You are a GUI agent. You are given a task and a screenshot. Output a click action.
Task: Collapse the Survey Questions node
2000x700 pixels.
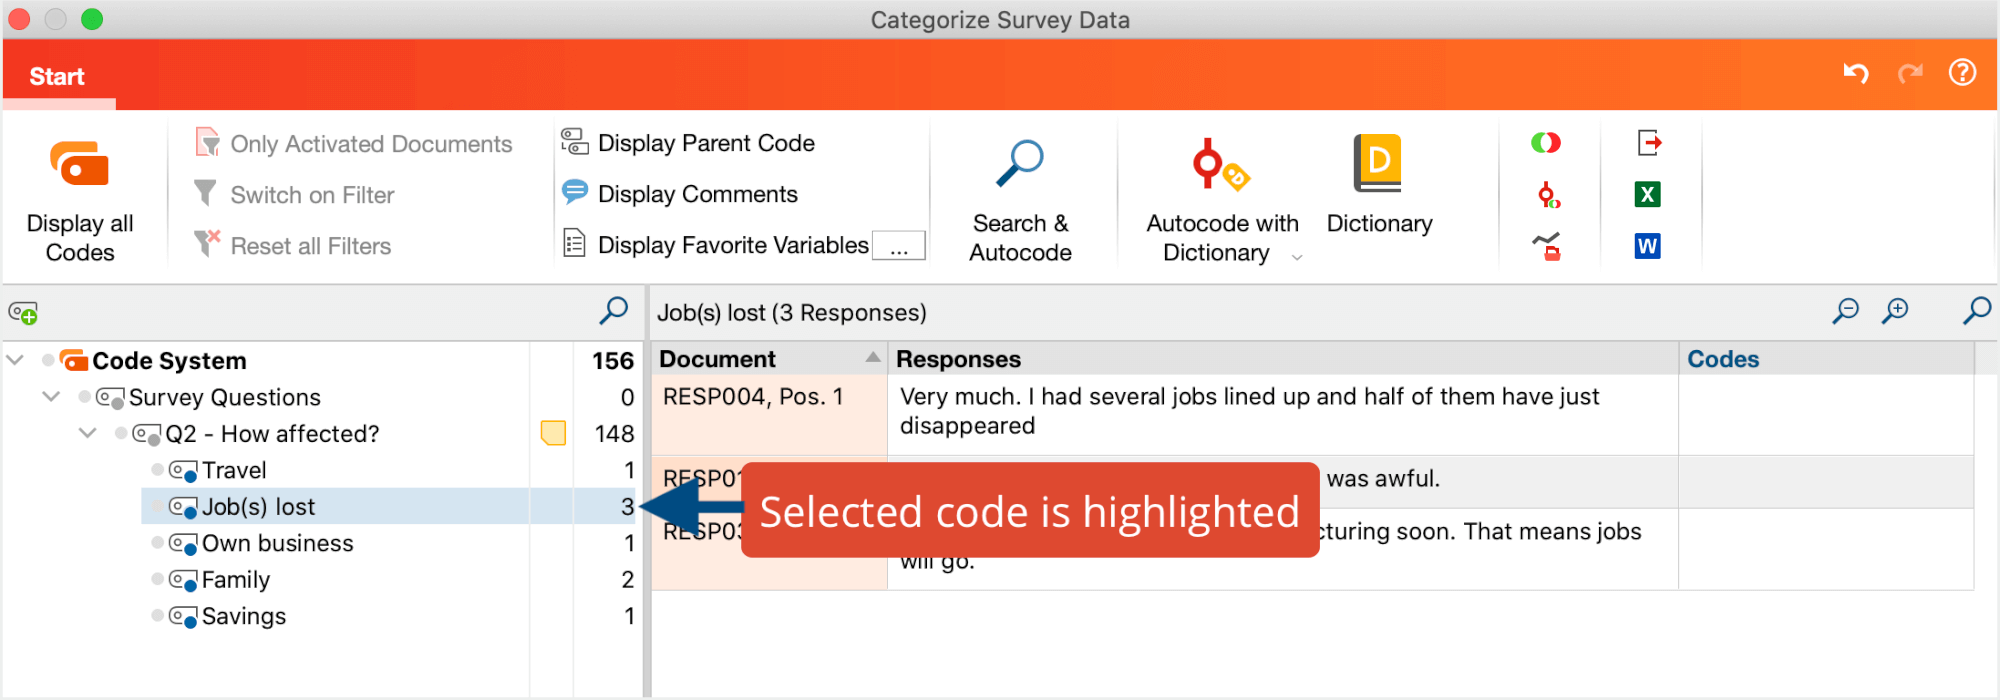52,397
